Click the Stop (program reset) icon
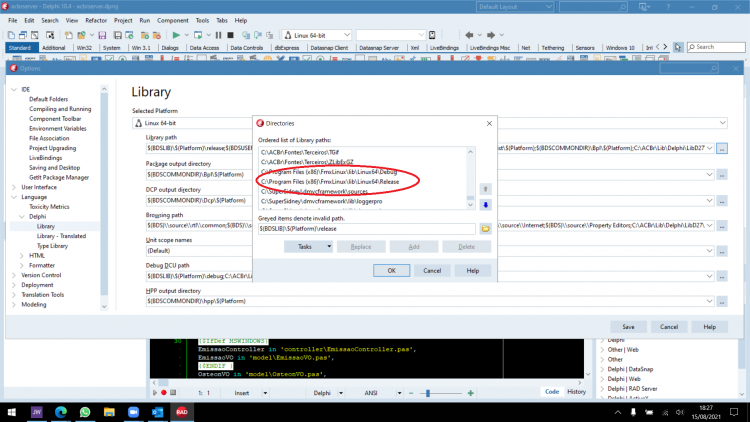The height and width of the screenshot is (422, 750). pyautogui.click(x=231, y=35)
